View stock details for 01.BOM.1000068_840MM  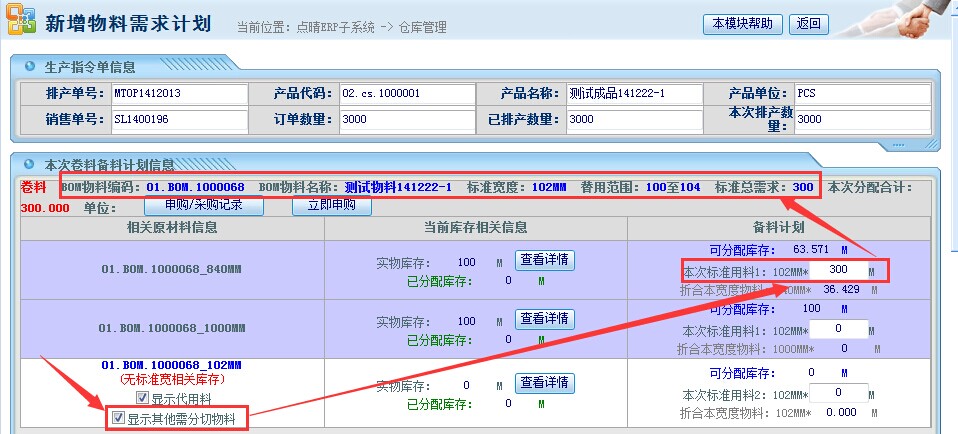pos(545,260)
